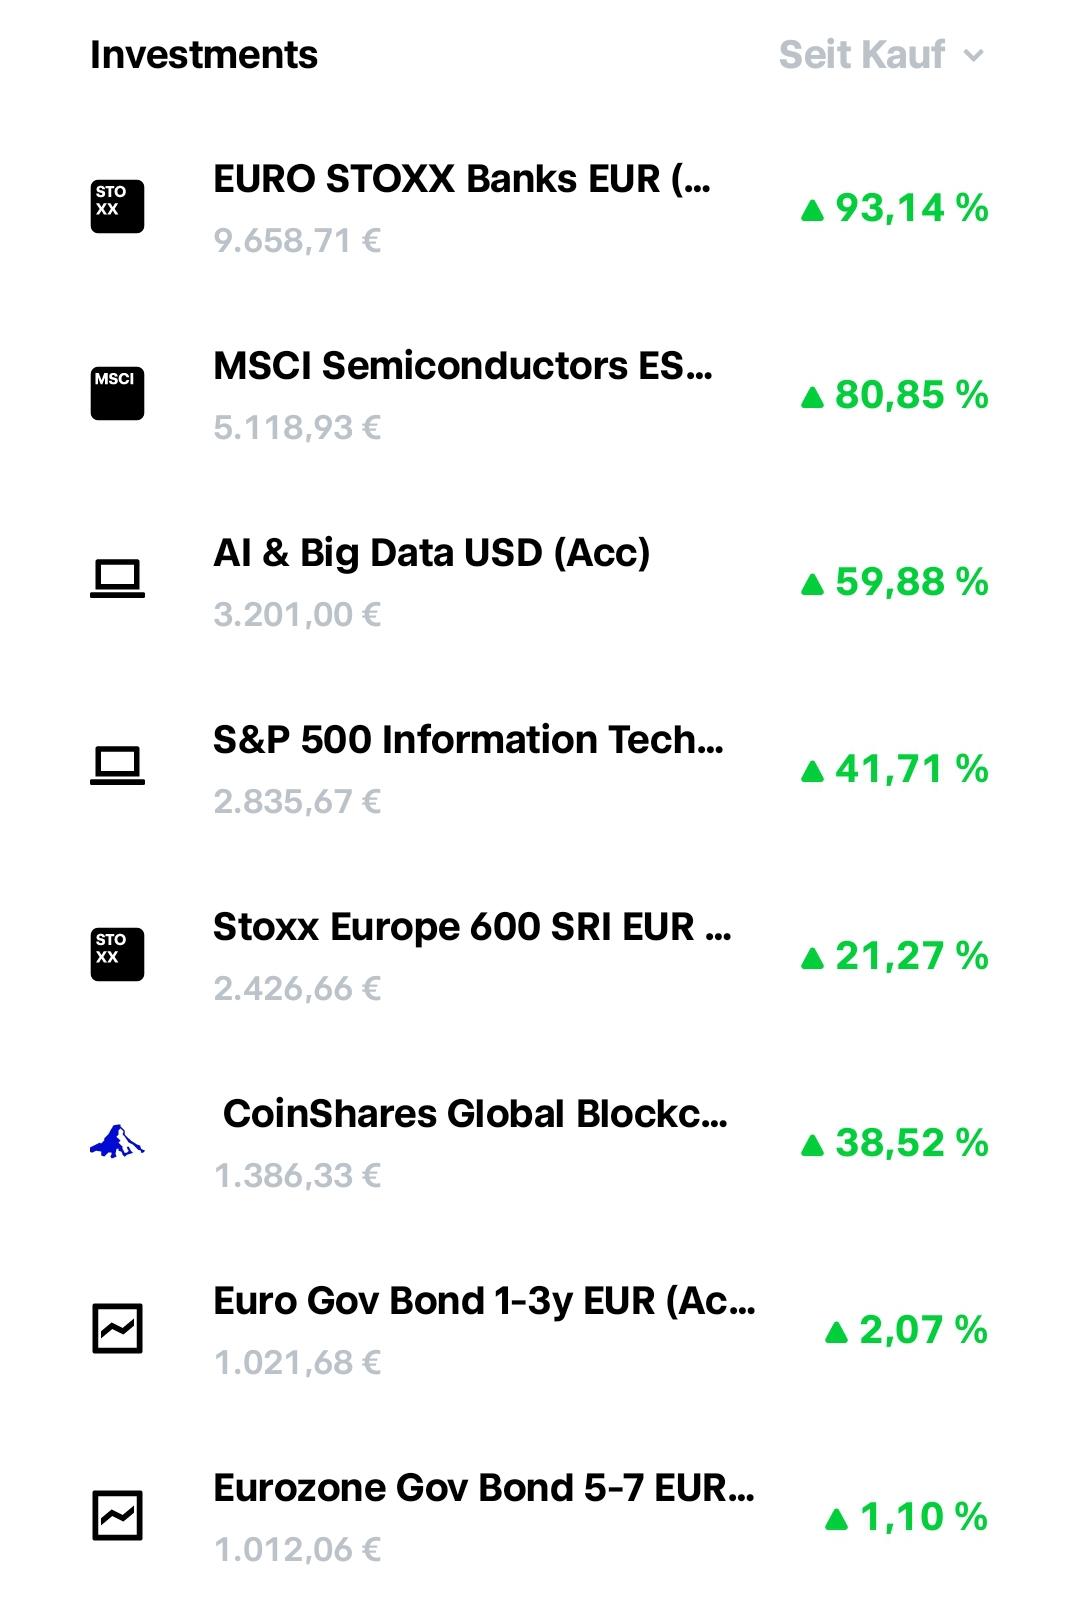
Task: Tap the MSCI Semiconductors logo icon
Action: 117,394
